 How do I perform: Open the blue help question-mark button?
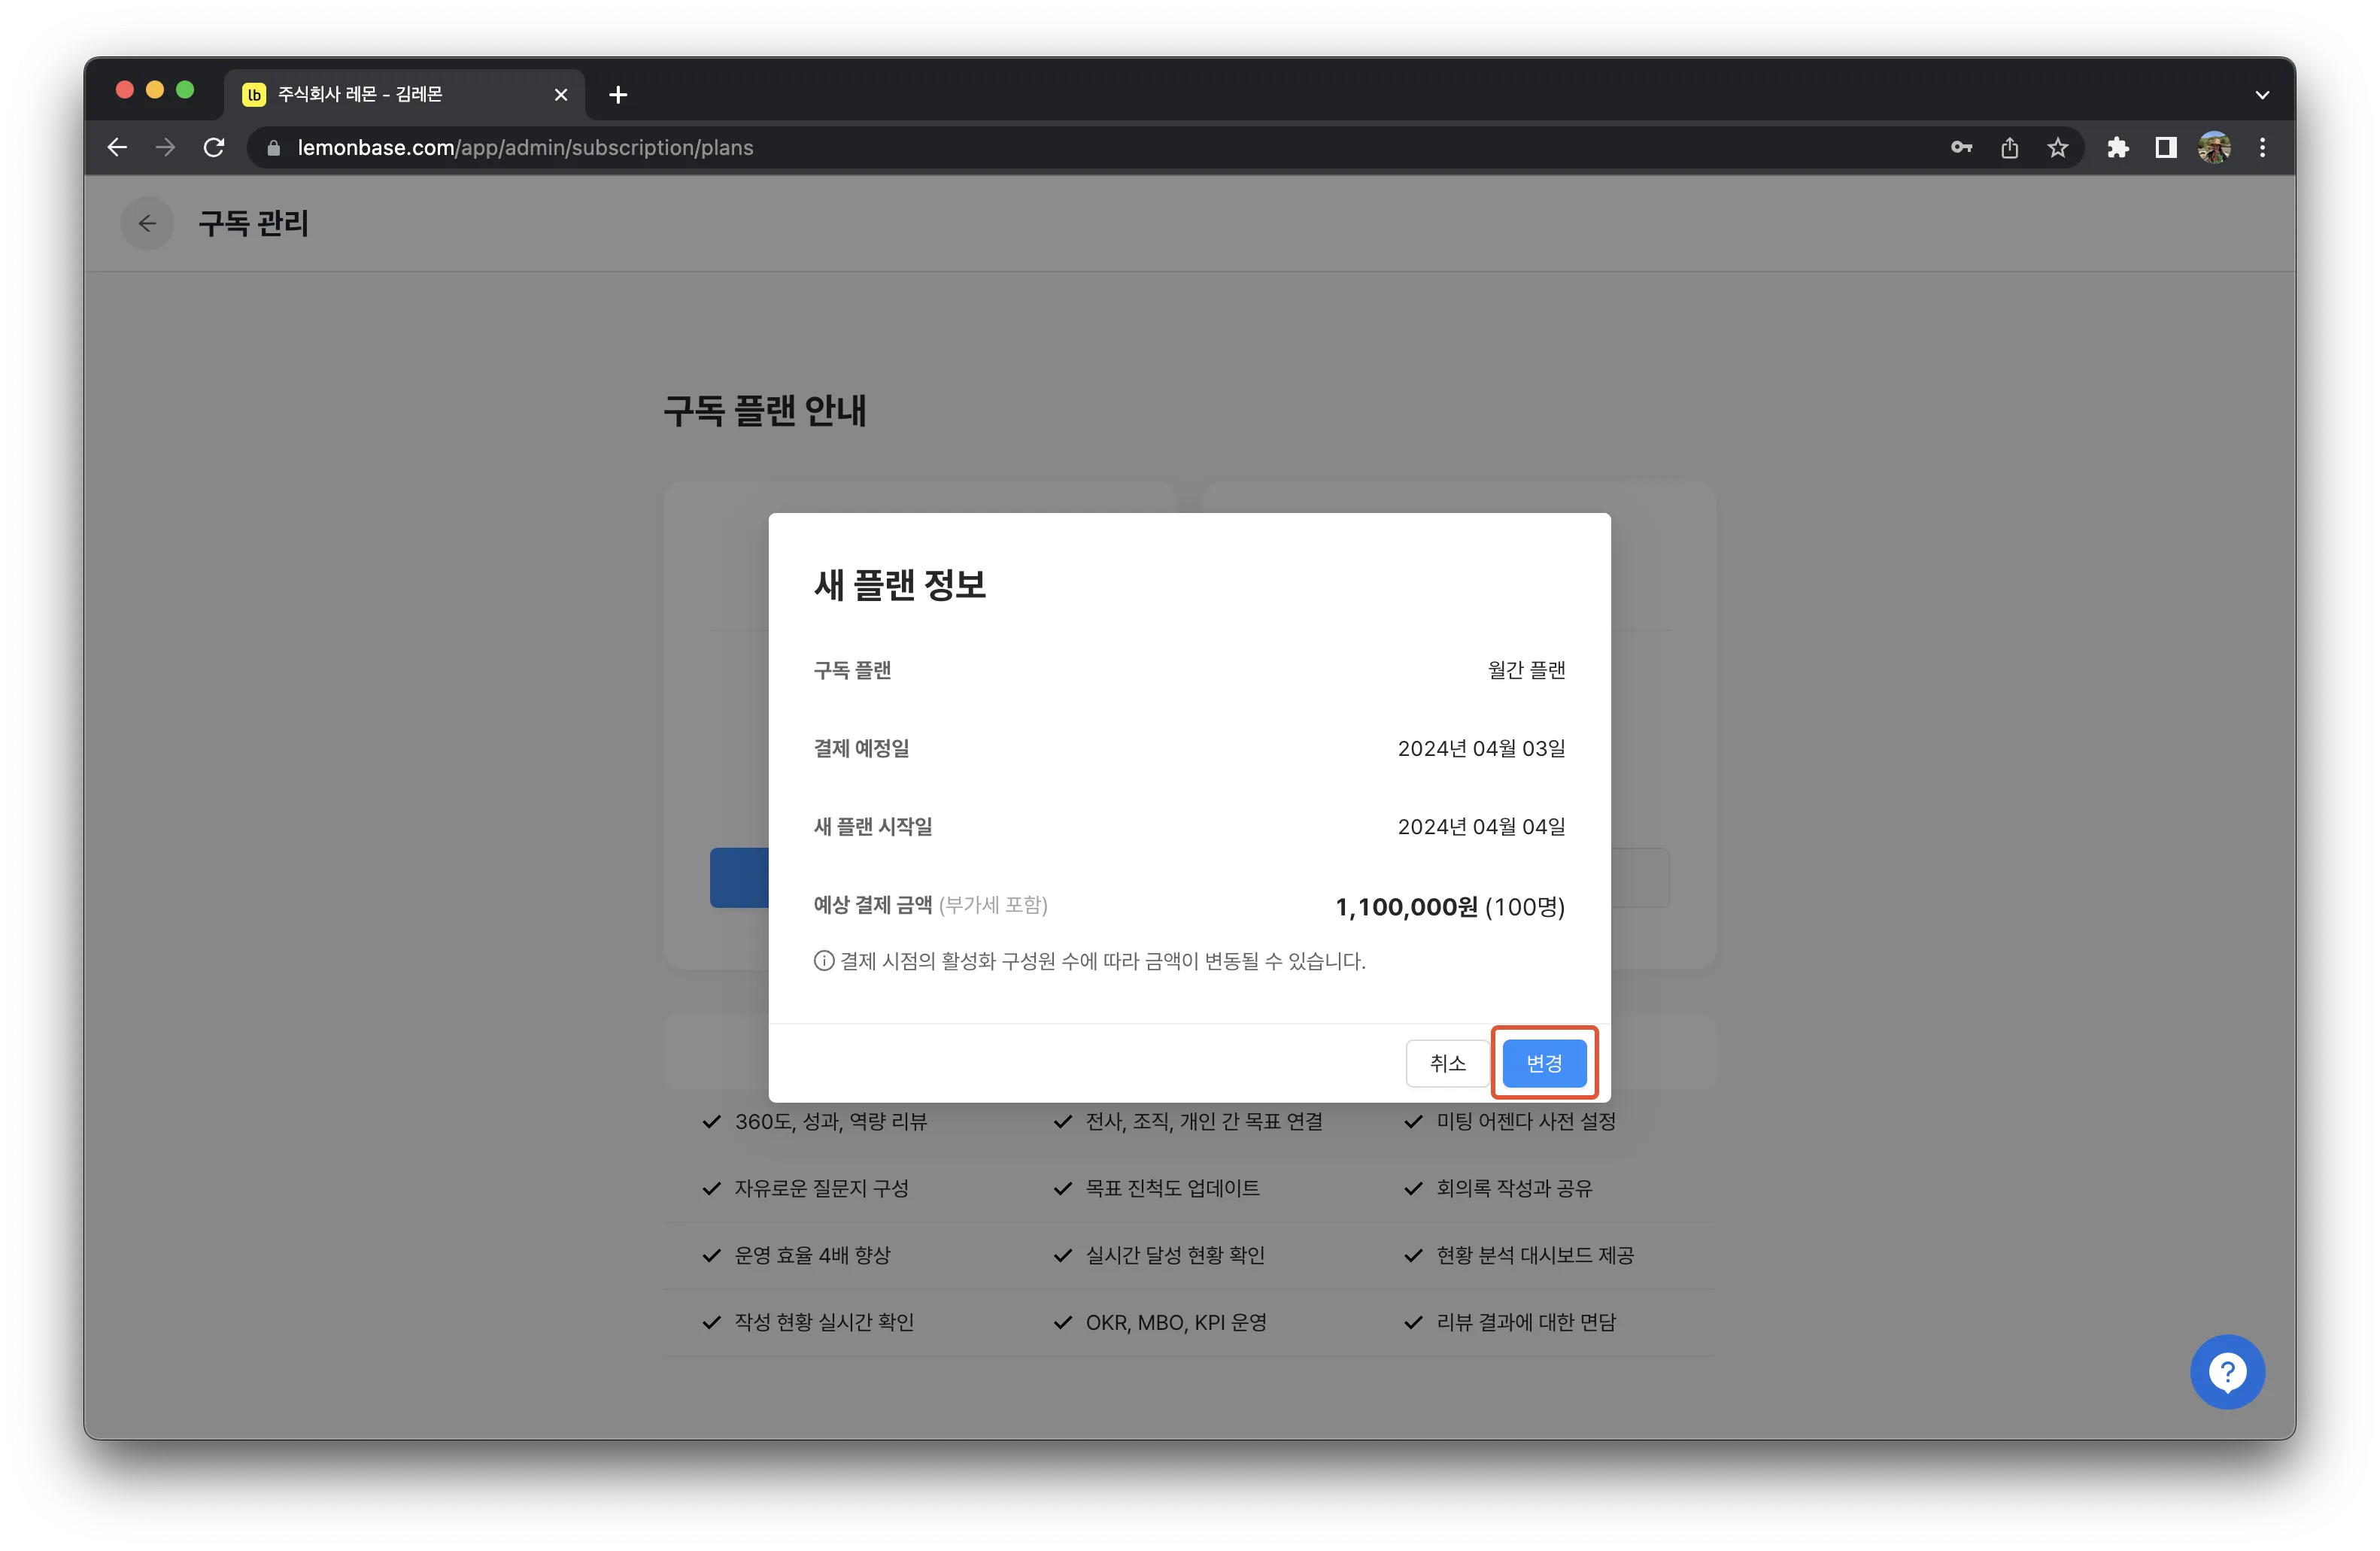[2227, 1372]
